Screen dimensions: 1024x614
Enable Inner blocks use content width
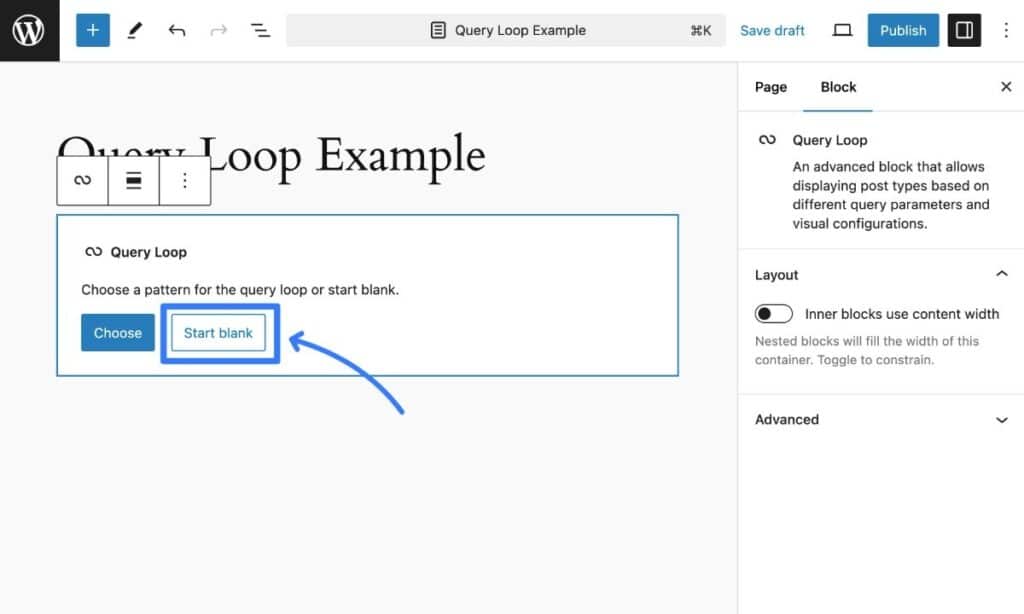pyautogui.click(x=774, y=313)
